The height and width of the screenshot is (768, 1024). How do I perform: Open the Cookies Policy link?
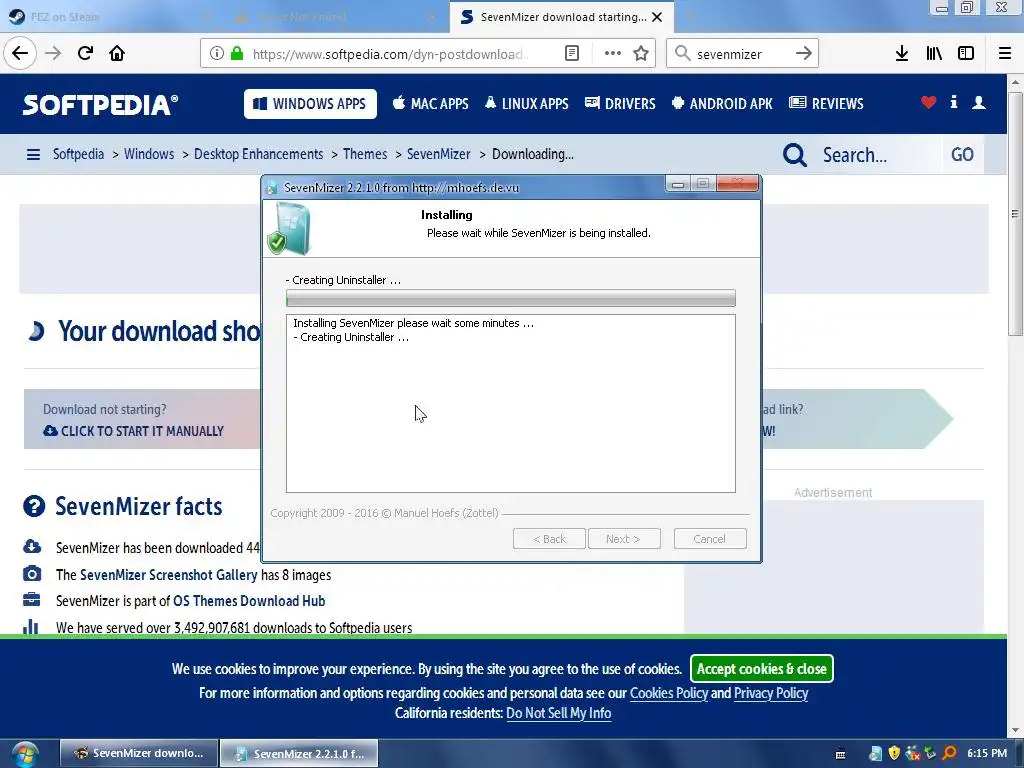tap(669, 693)
